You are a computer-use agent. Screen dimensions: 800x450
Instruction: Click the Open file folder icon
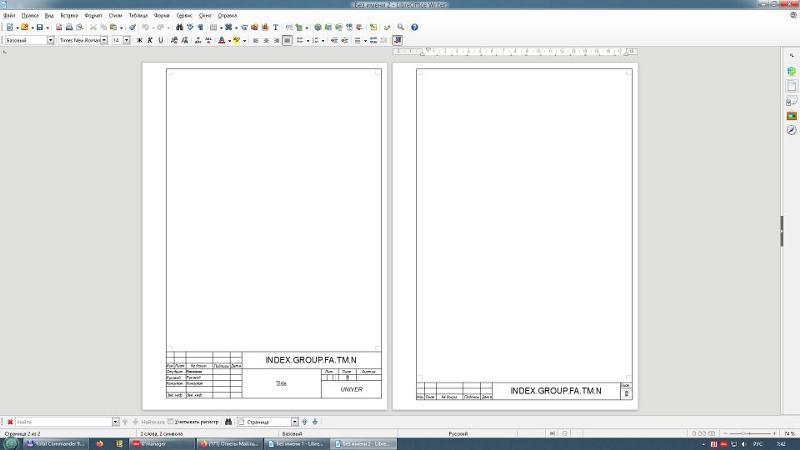(24, 27)
